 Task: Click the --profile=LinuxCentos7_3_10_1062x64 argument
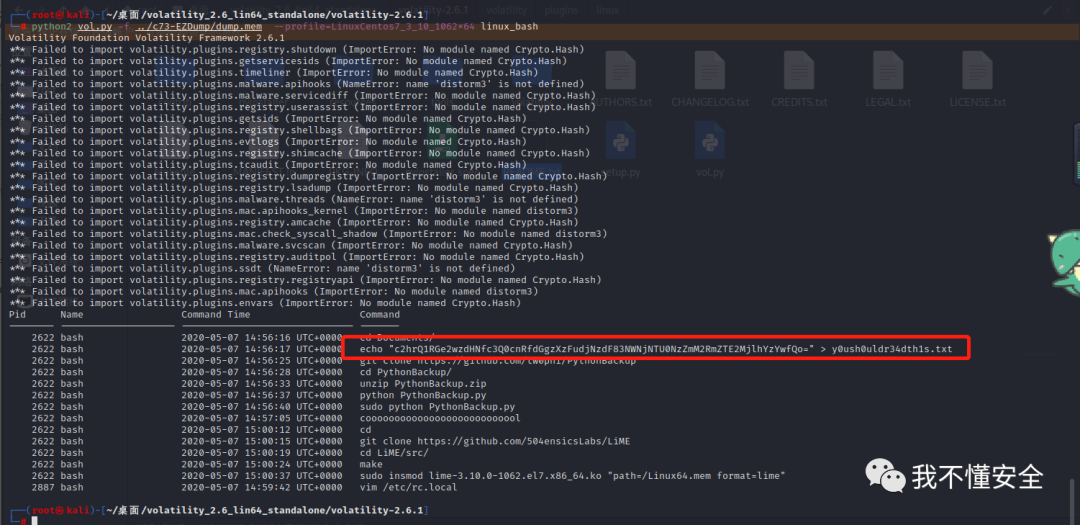(x=375, y=26)
